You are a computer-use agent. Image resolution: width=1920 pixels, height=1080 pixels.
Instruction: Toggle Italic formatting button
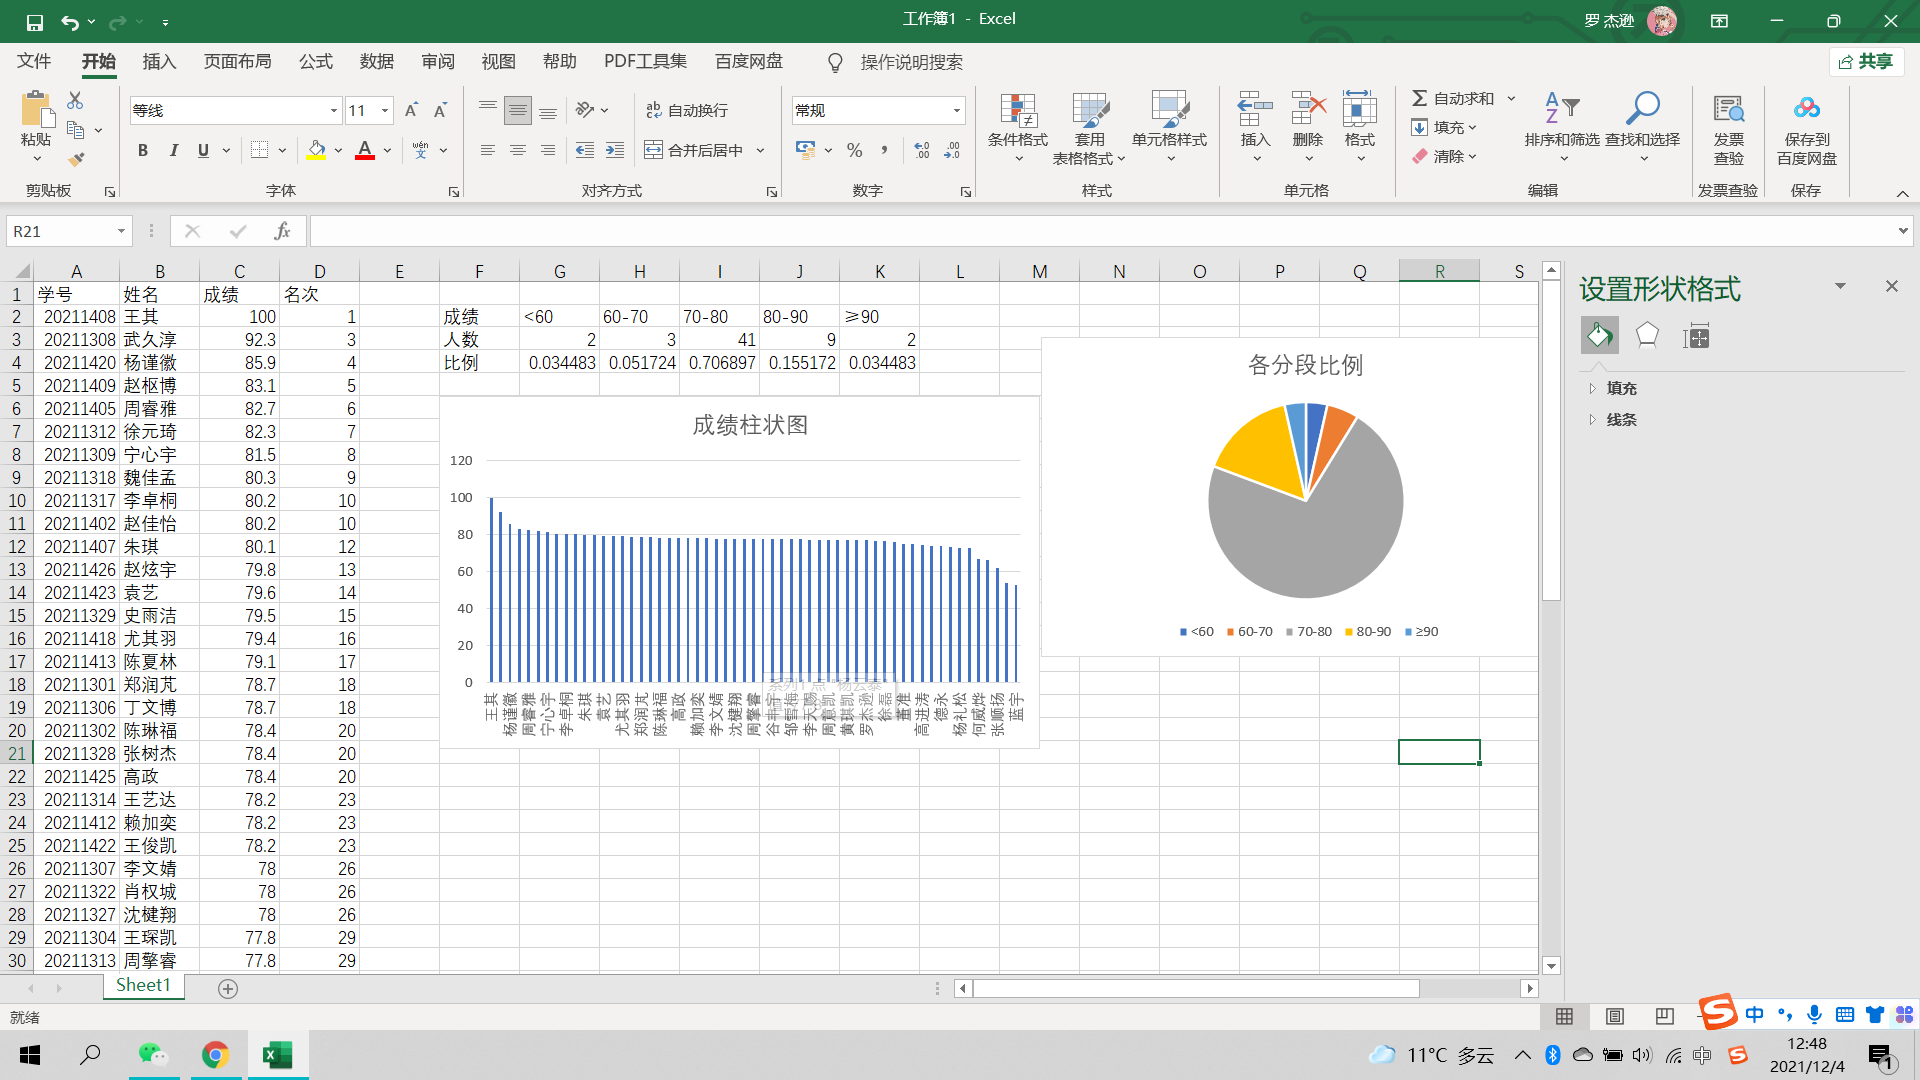(174, 150)
